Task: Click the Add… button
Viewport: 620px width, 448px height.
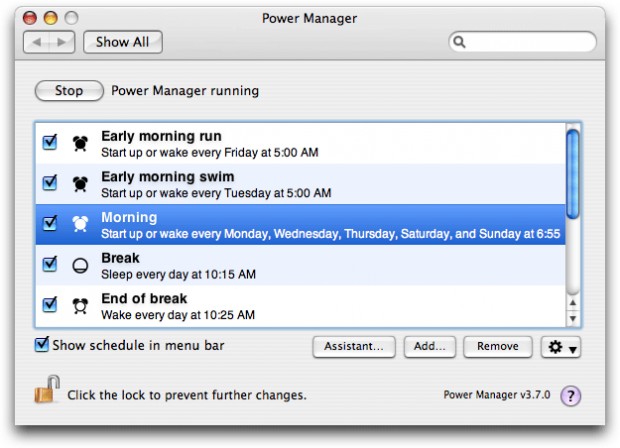Action: 430,347
